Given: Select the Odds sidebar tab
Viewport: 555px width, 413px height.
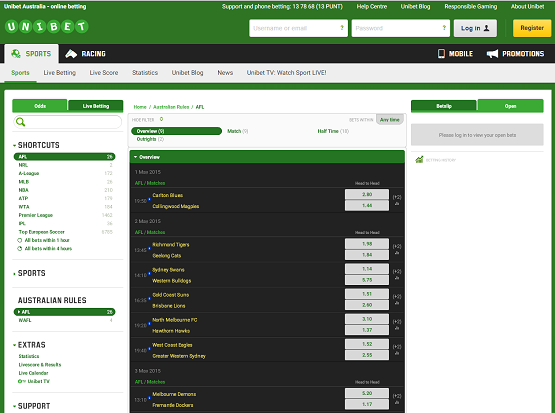Looking at the screenshot, I should [40, 106].
